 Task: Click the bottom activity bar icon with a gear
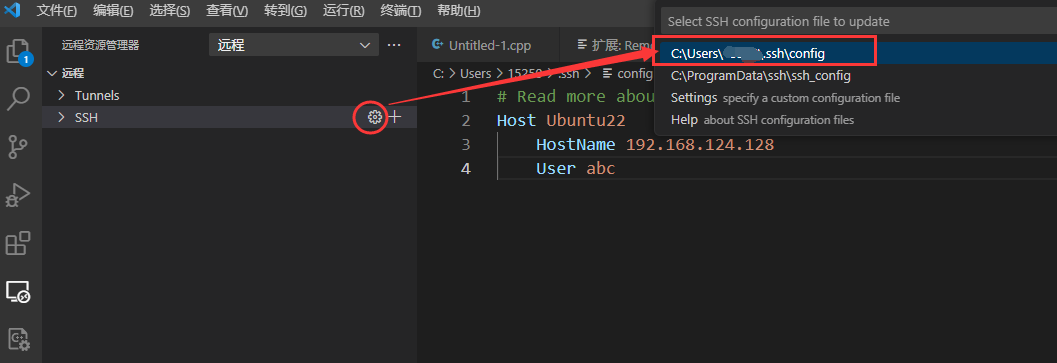click(x=18, y=339)
